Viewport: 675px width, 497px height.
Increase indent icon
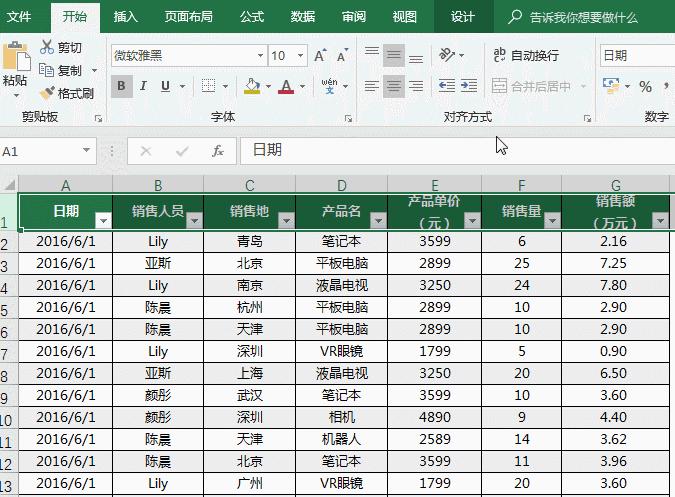click(x=469, y=86)
